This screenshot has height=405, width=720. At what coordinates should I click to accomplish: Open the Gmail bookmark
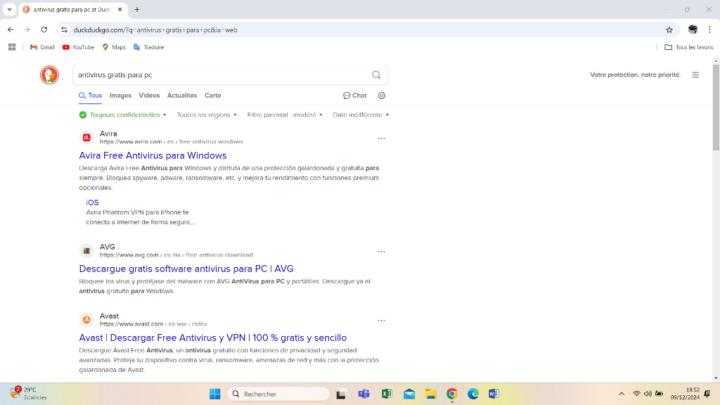pos(42,47)
